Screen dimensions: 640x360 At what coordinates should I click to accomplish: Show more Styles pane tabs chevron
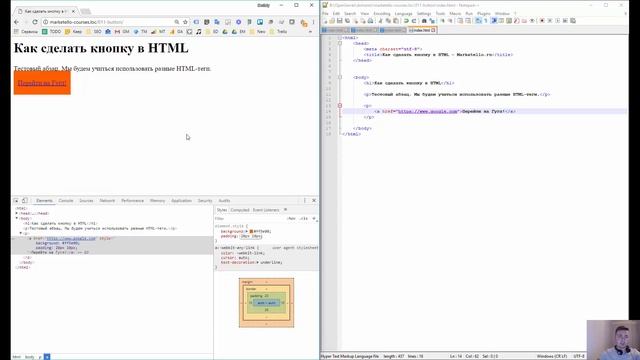285,210
